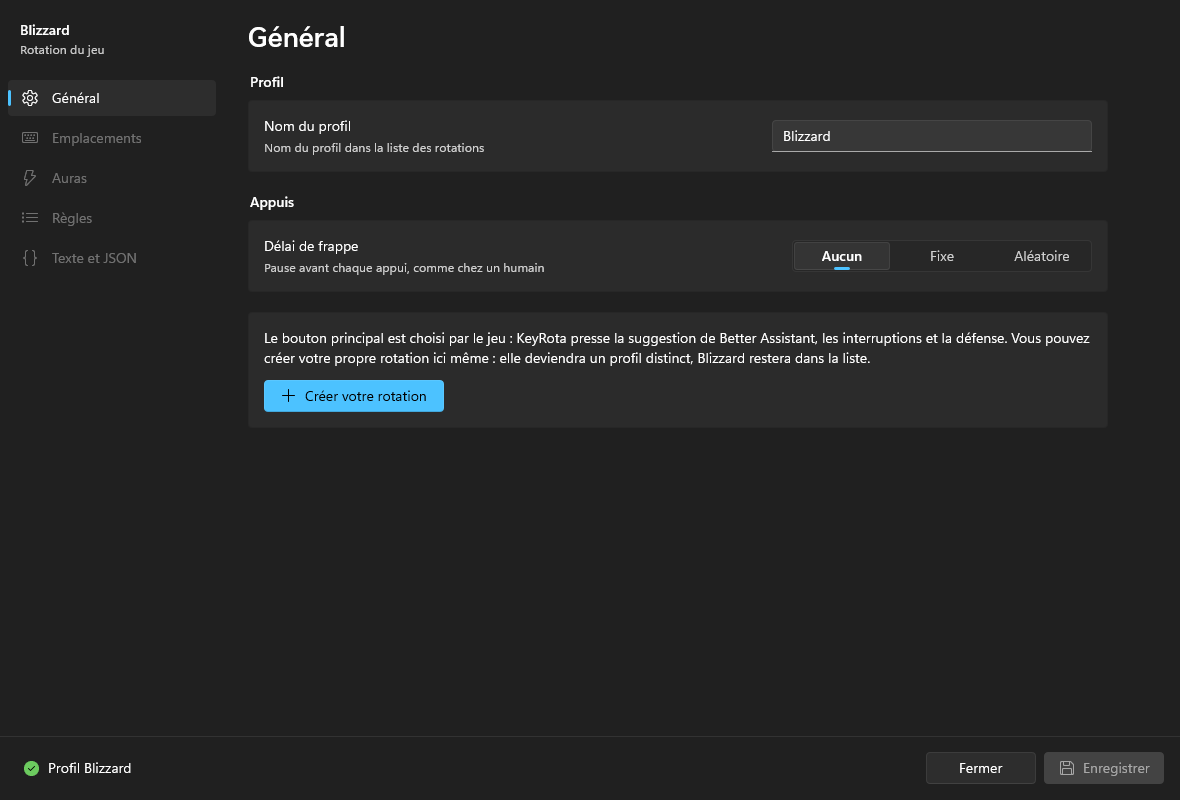Image resolution: width=1180 pixels, height=800 pixels.
Task: Open the Général section
Action: pos(112,98)
